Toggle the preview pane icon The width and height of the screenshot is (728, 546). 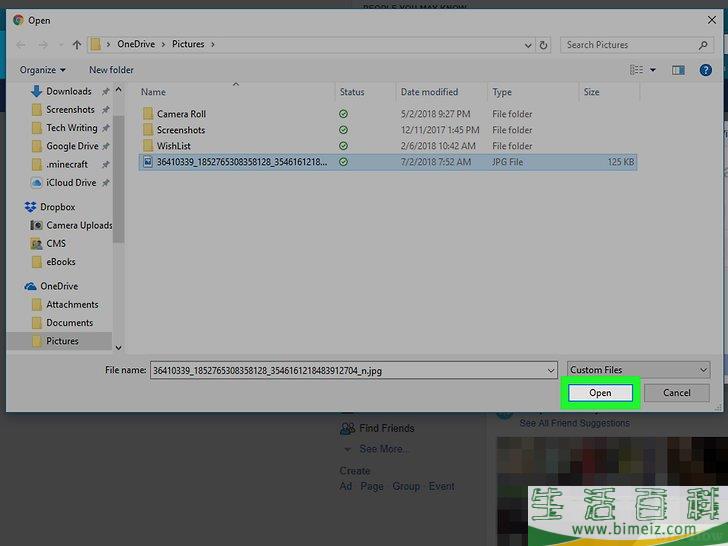678,70
